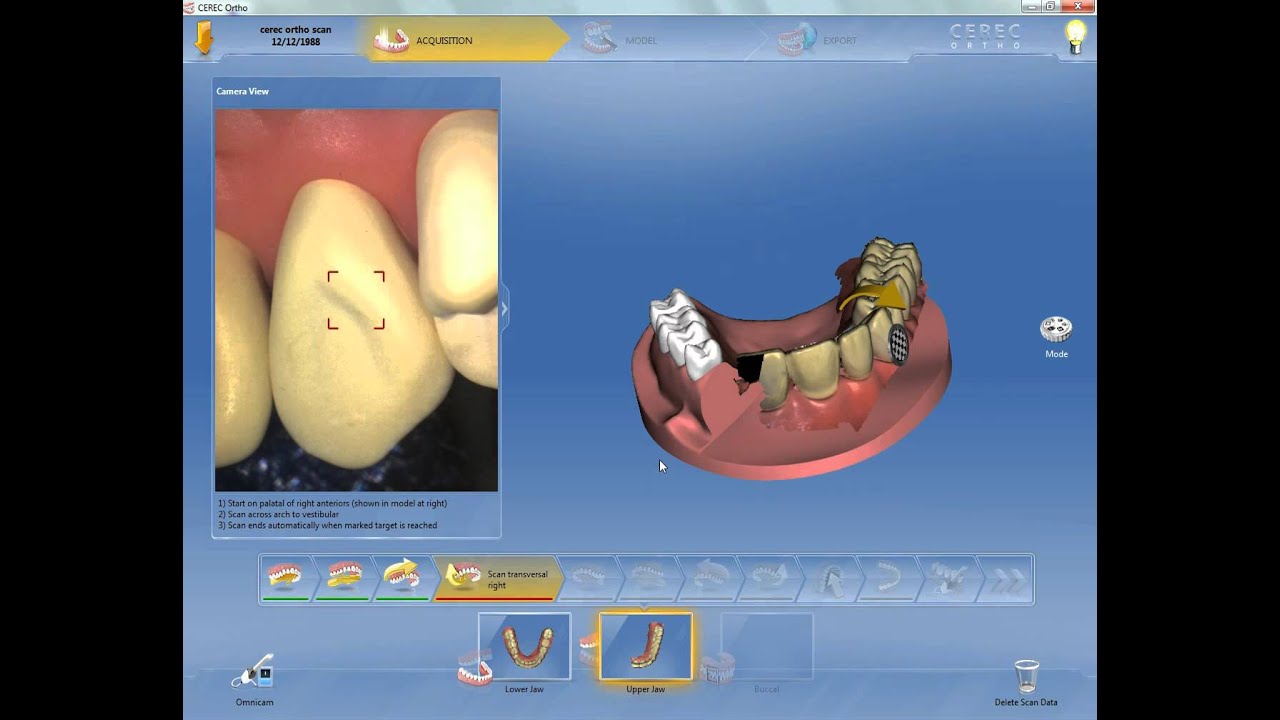Image resolution: width=1280 pixels, height=720 pixels.
Task: Click small jaw icon left of Lower Jaw
Action: (x=474, y=669)
